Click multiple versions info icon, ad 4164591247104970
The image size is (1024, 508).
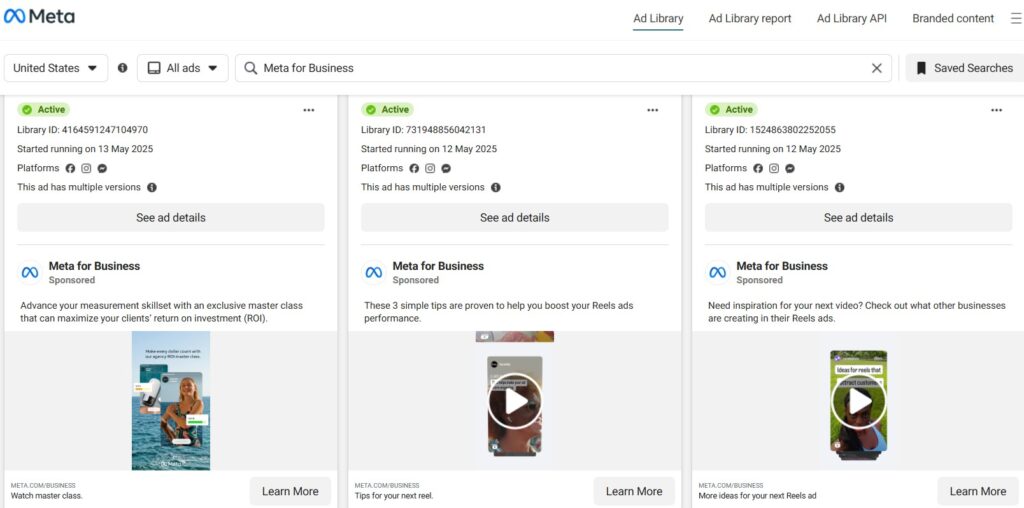(152, 187)
